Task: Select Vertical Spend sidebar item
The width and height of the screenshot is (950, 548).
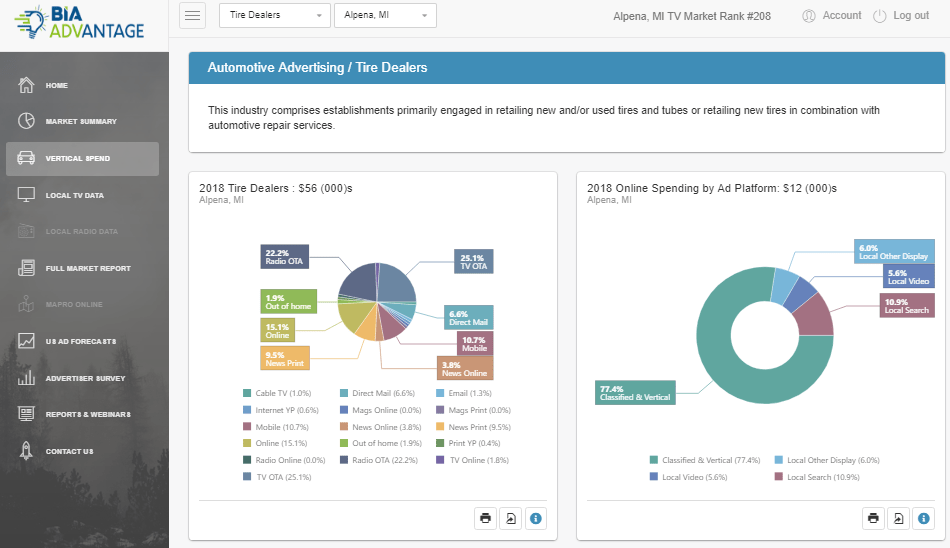Action: click(x=82, y=159)
